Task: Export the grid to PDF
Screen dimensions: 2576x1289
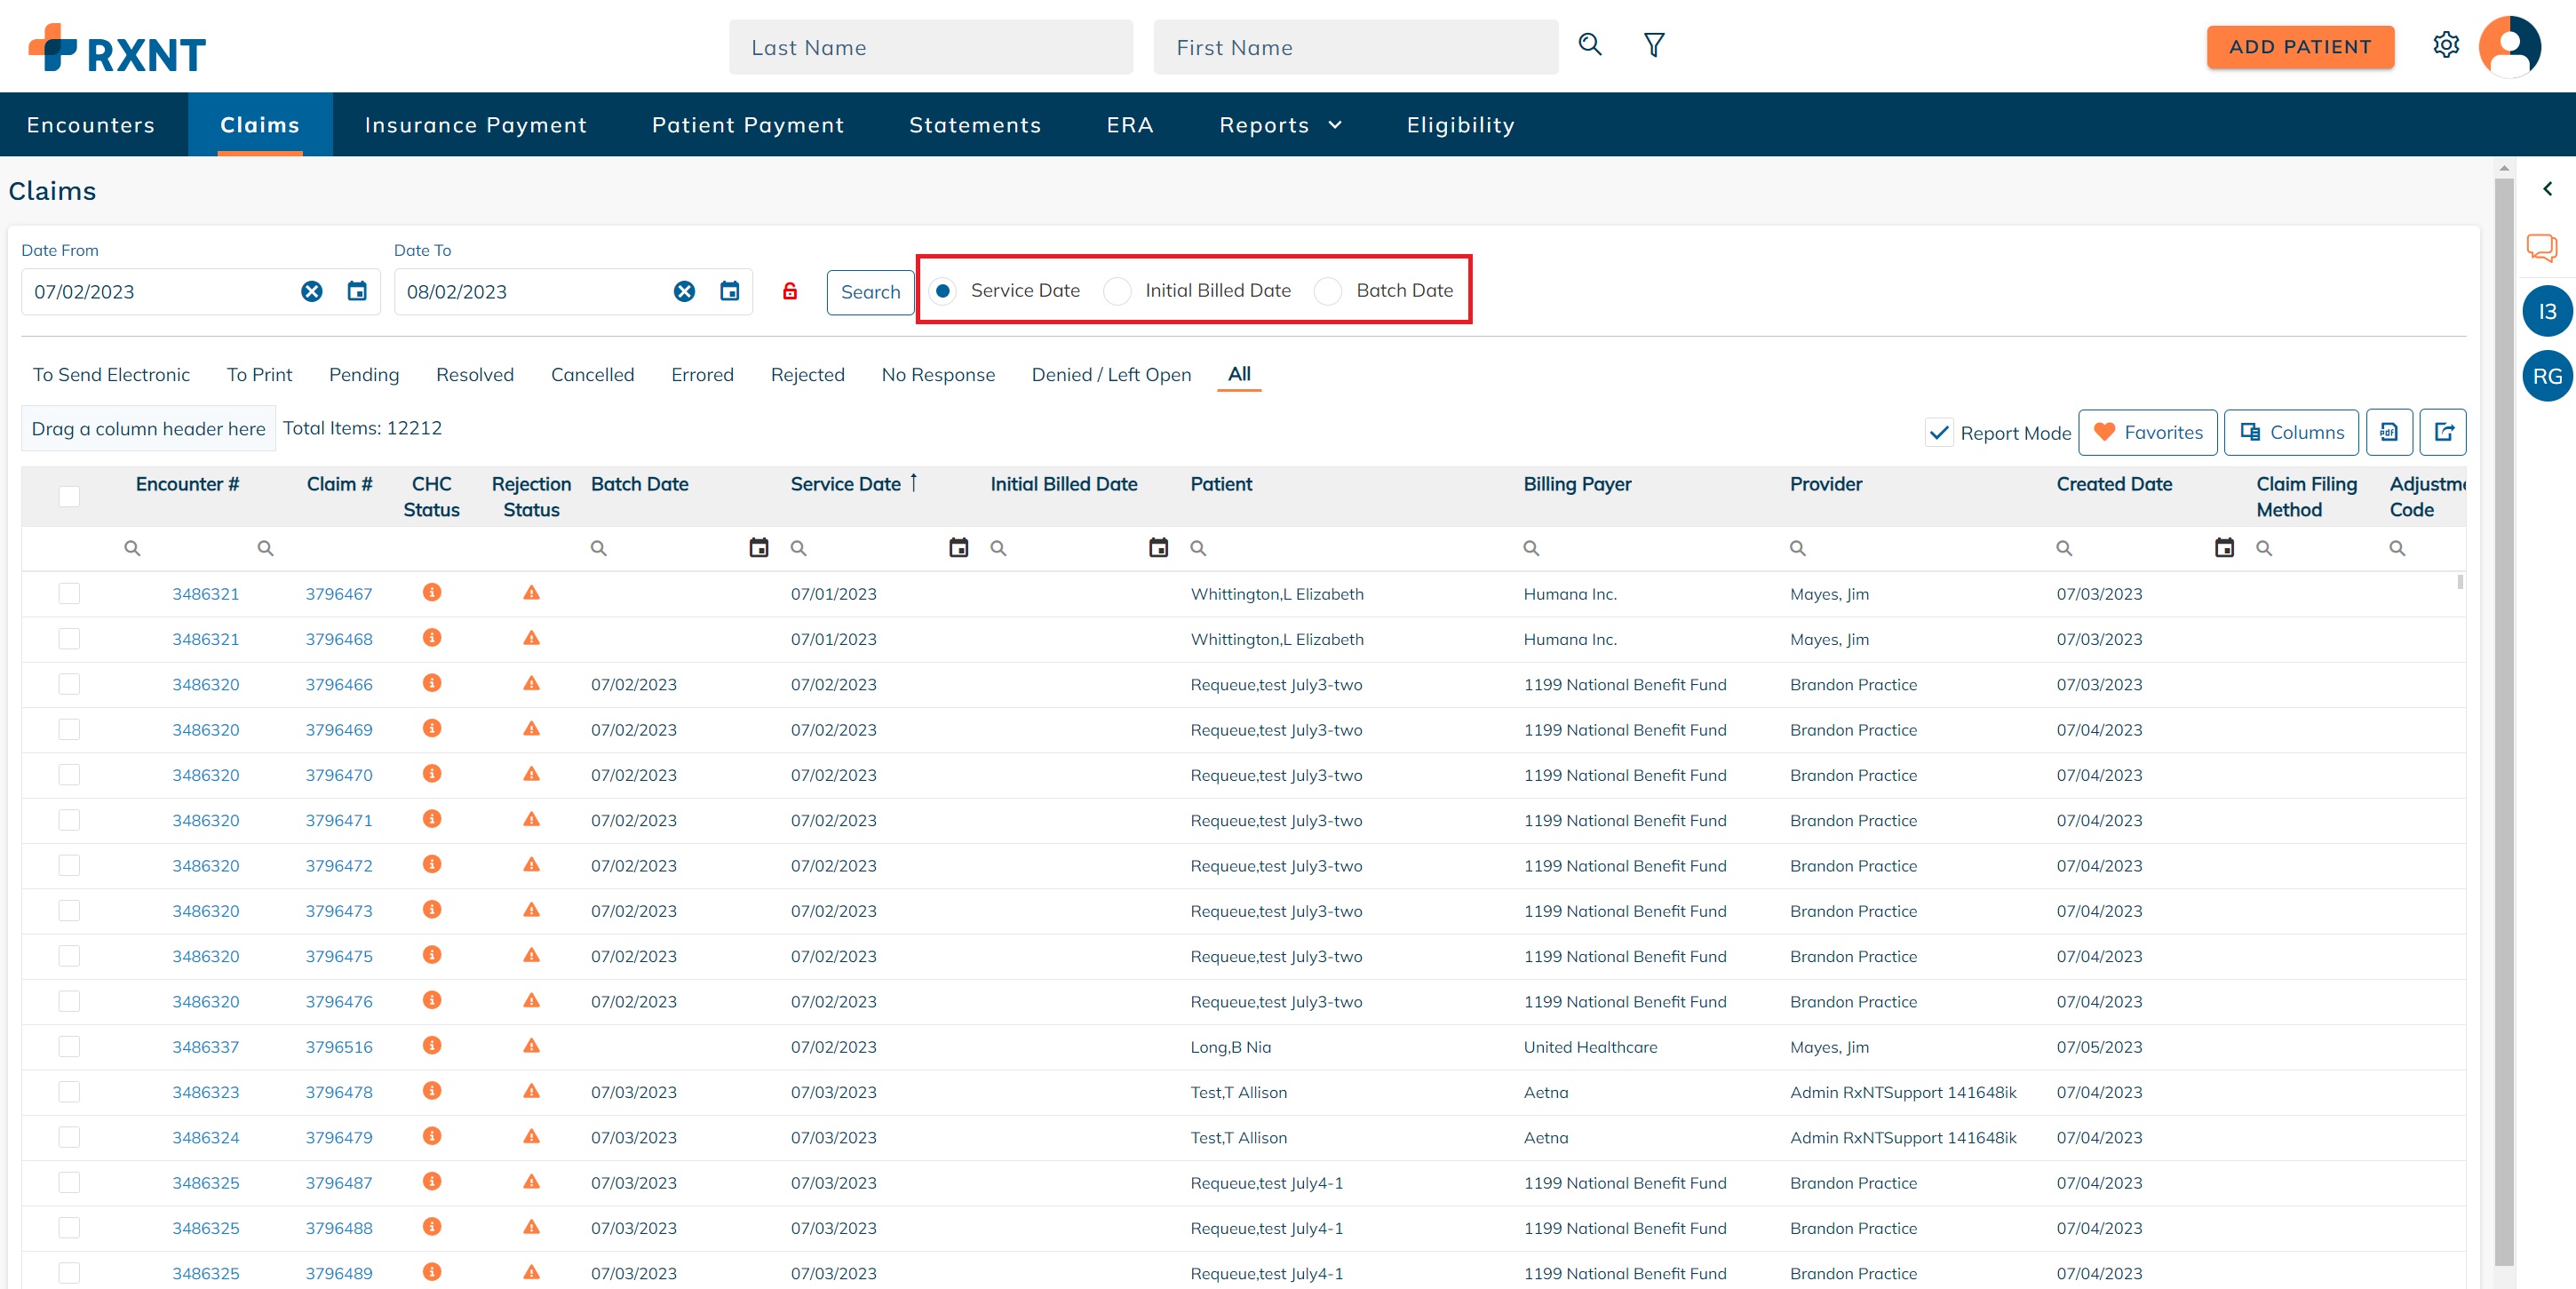Action: [2389, 432]
